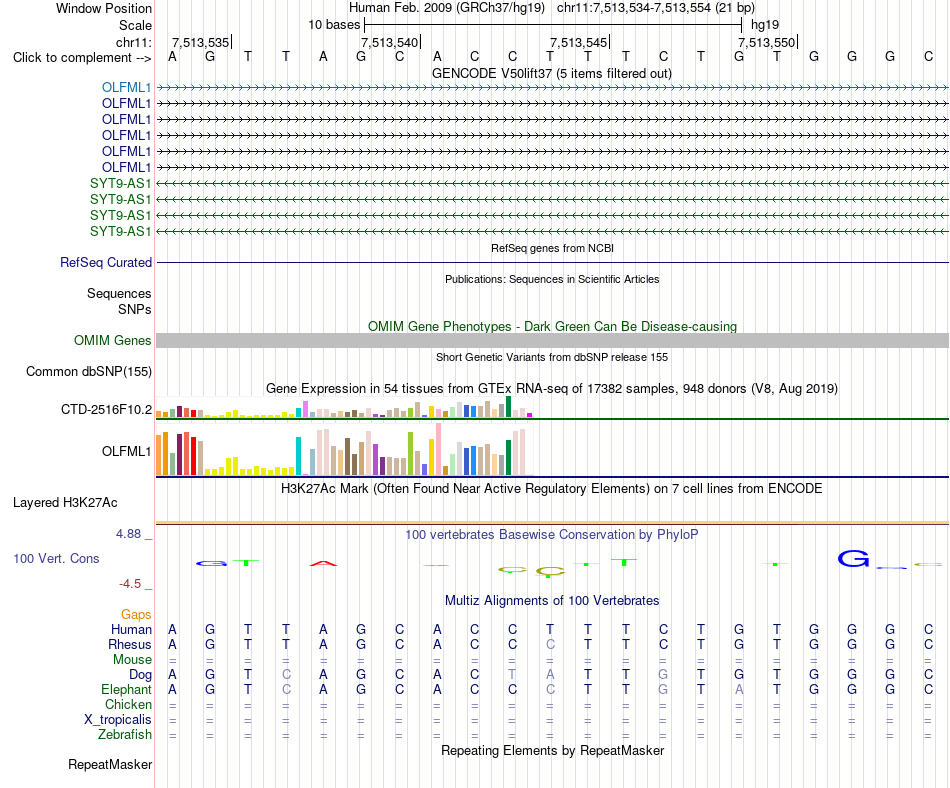This screenshot has width=950, height=788.
Task: Click the yellow-green tall bar in OLFML1 chart
Action: pyautogui.click(x=410, y=453)
